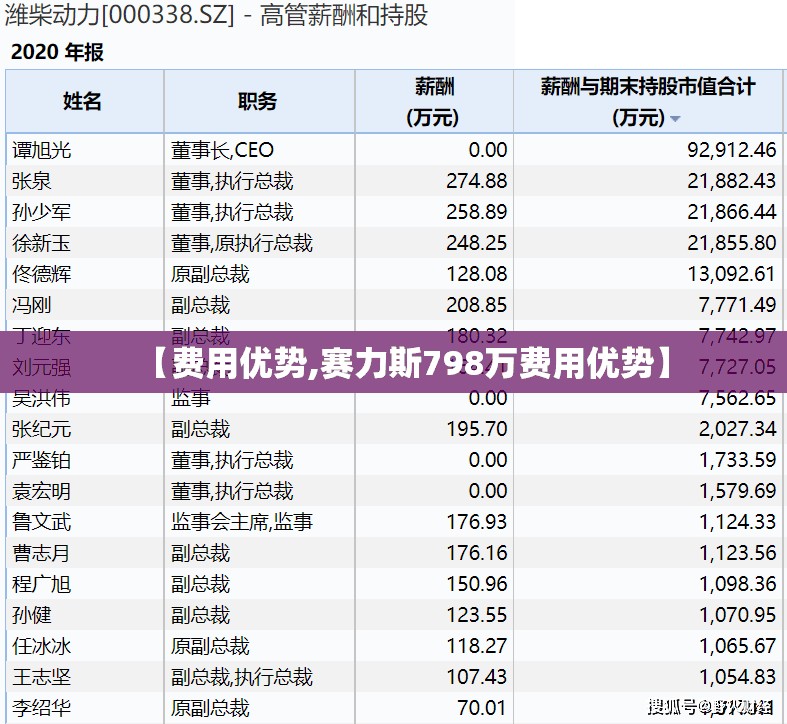Click the salary value 128.08

click(477, 274)
